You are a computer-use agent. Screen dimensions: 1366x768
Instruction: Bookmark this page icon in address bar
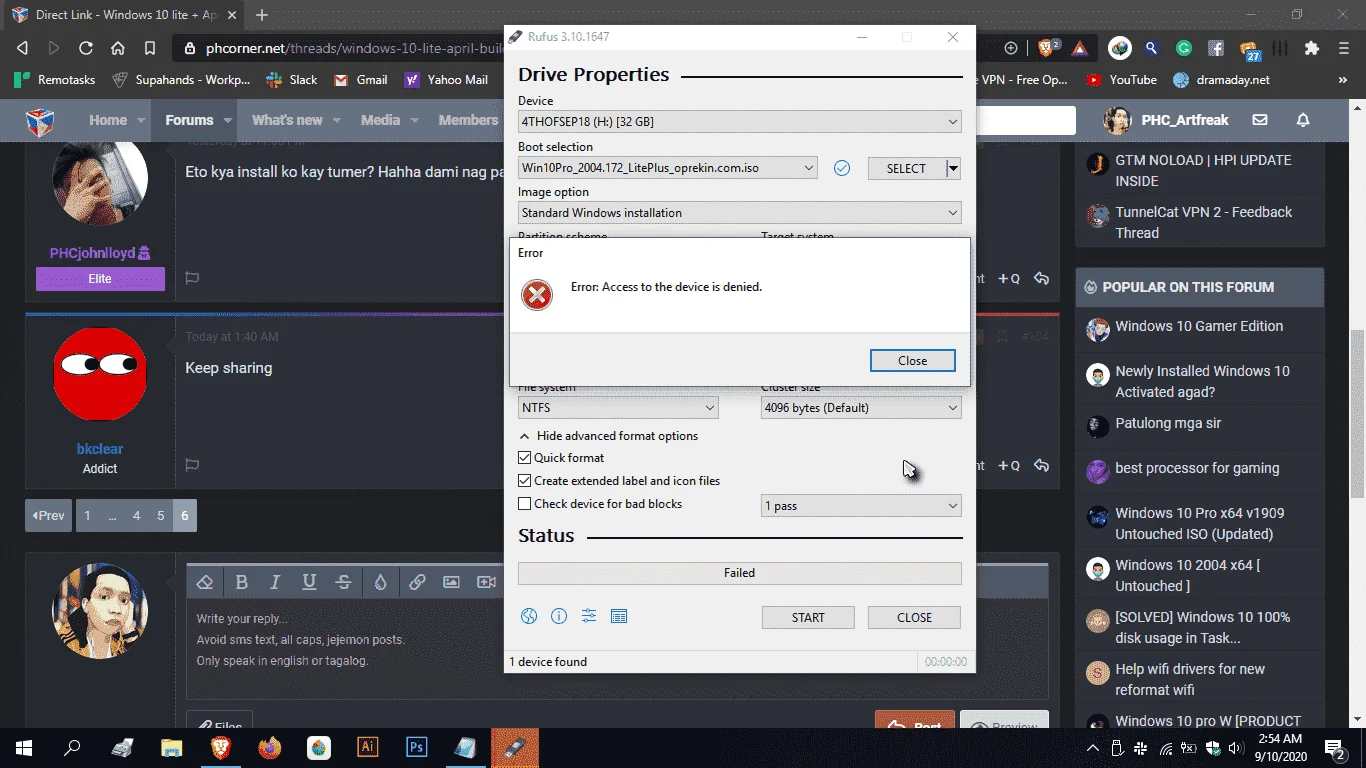(150, 48)
